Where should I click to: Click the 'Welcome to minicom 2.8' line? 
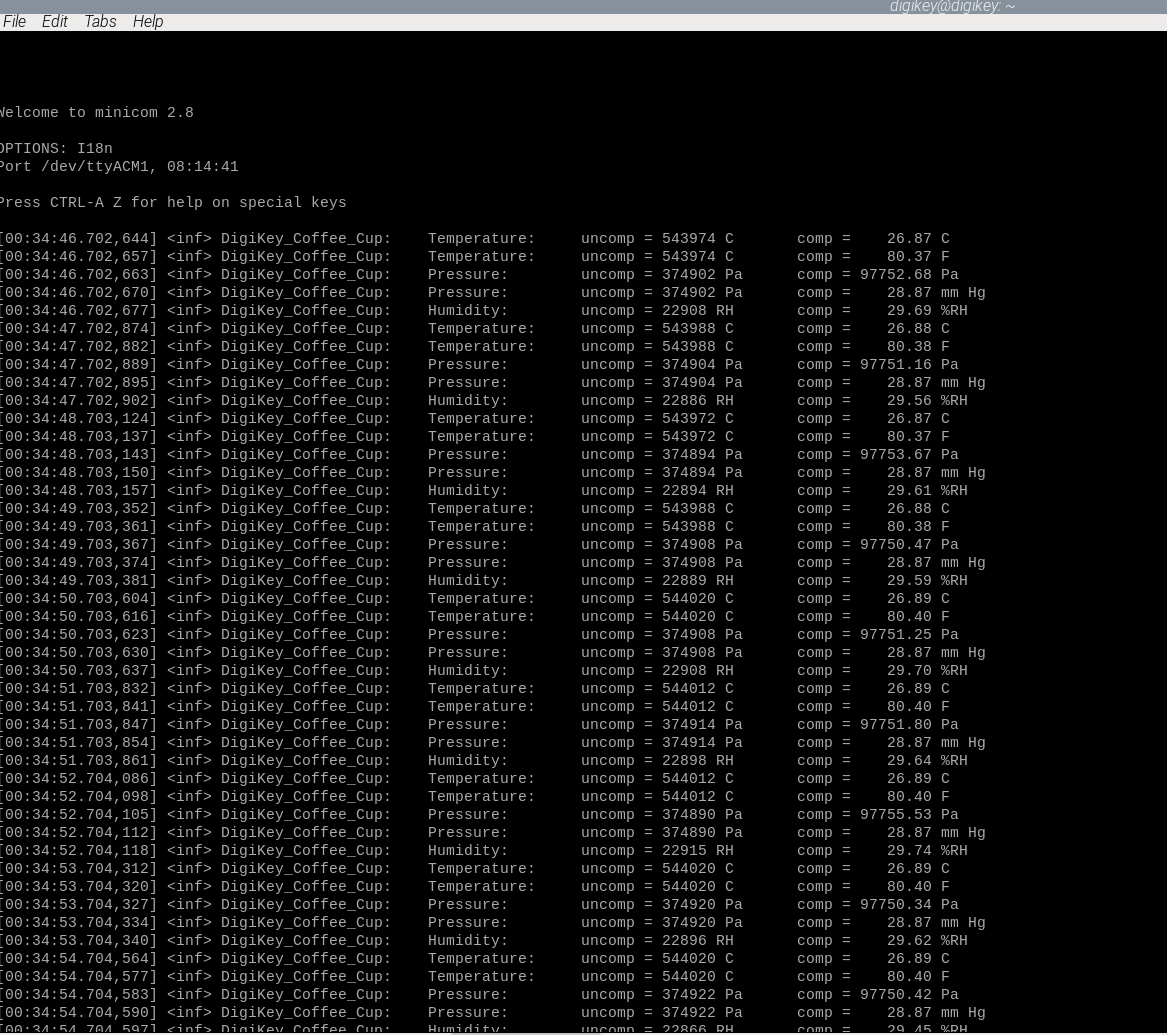click(97, 112)
